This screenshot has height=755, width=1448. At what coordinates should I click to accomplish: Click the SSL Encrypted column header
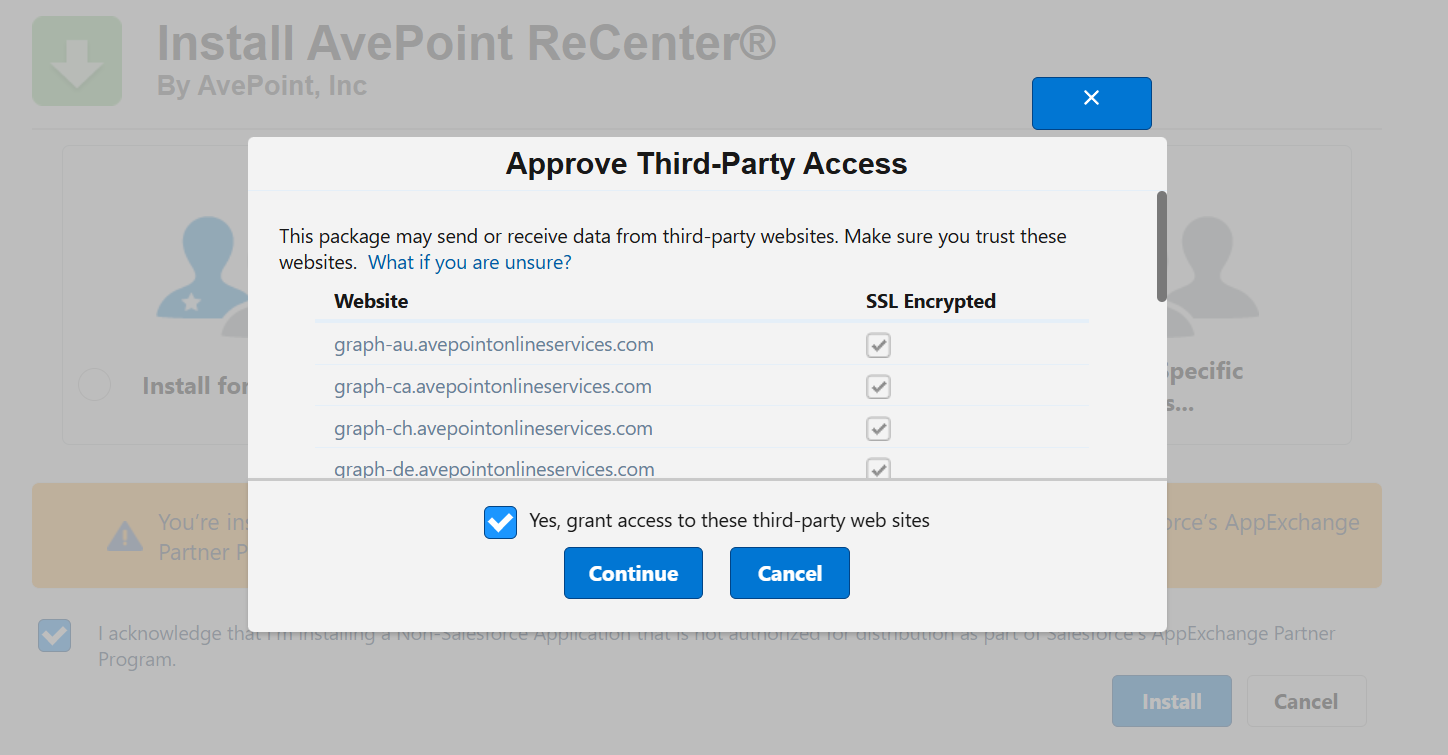pos(931,300)
